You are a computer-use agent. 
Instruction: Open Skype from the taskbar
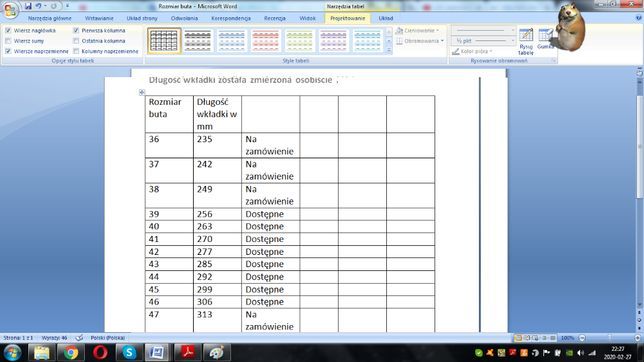(x=129, y=353)
